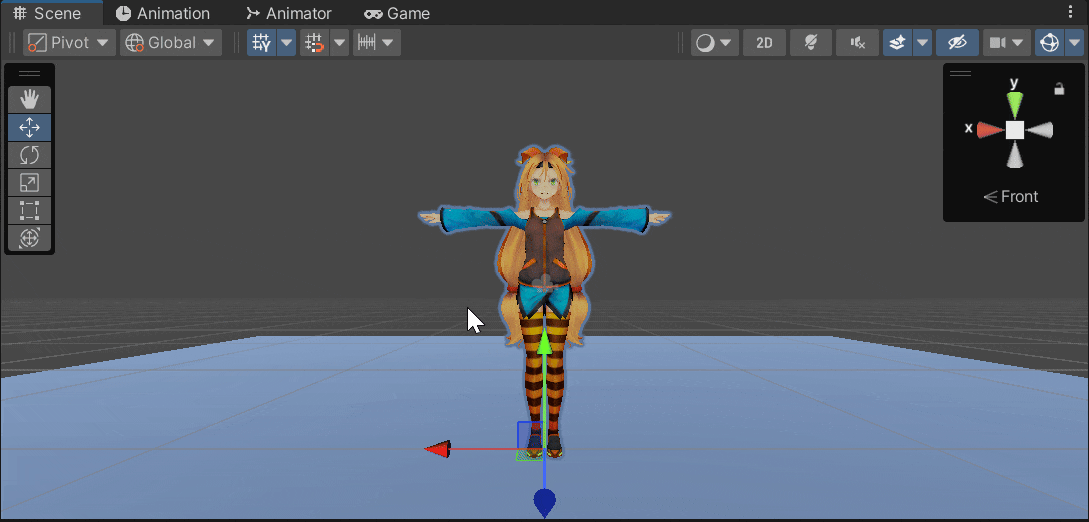Toggle 2D view mode
Viewport: 1089px width, 522px height.
point(764,42)
